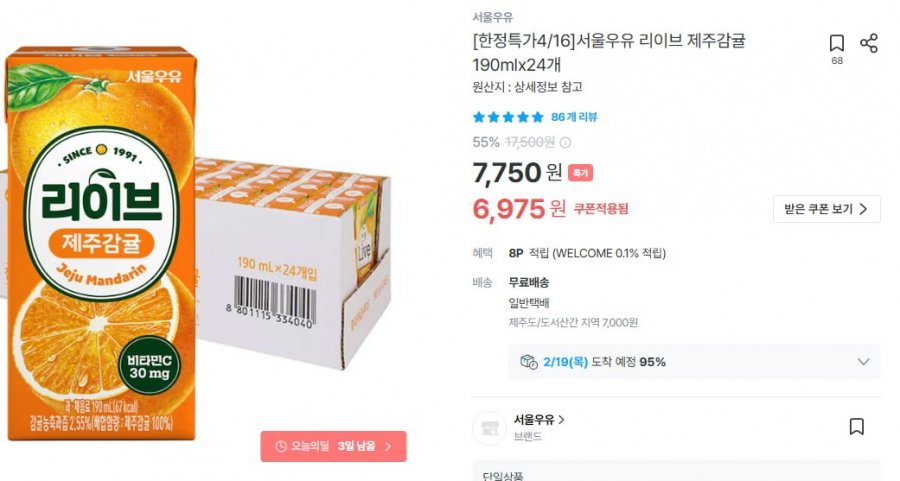
Task: Click the pink 특가 badge beside the price
Action: coord(580,173)
